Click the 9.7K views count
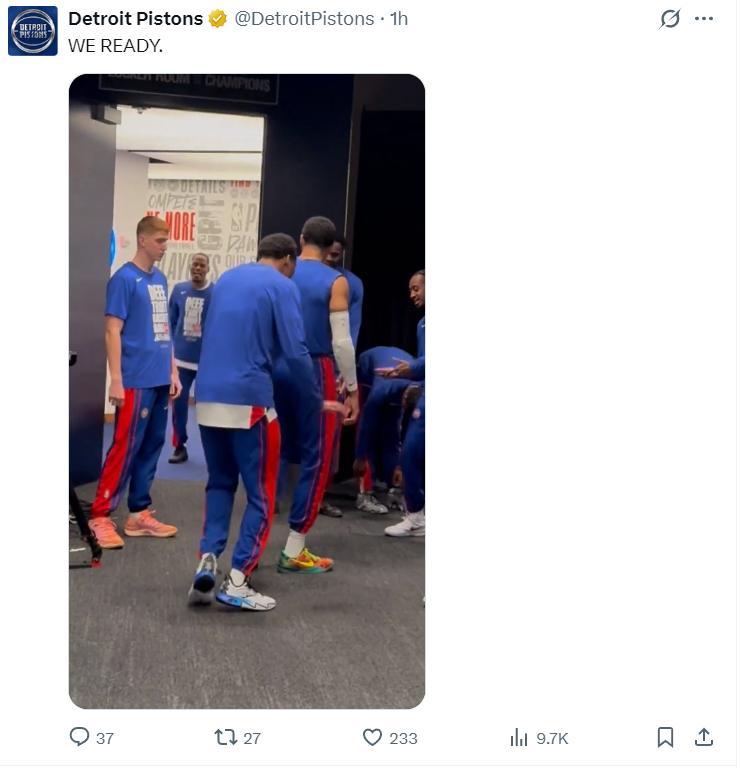 (x=552, y=739)
